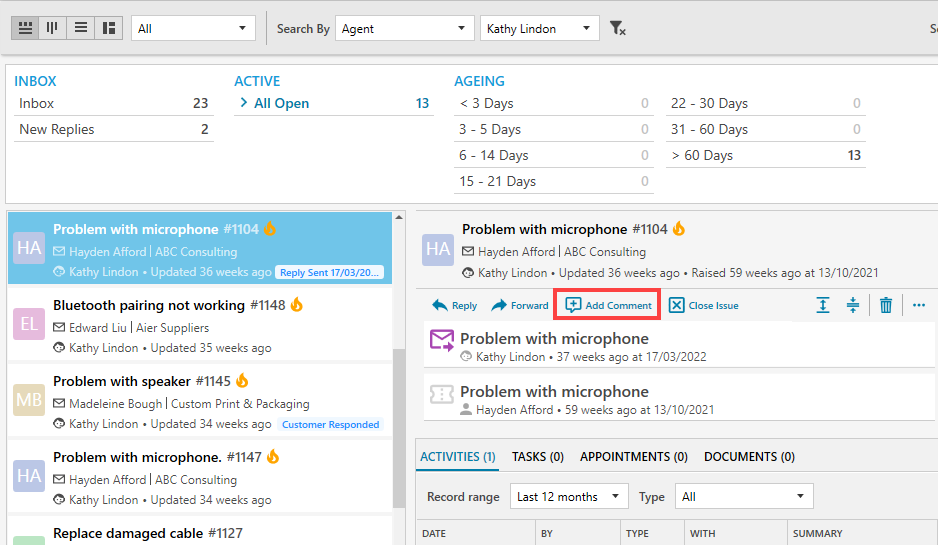Expand the All Open chevron arrow
Viewport: 938px width, 545px height.
point(243,103)
